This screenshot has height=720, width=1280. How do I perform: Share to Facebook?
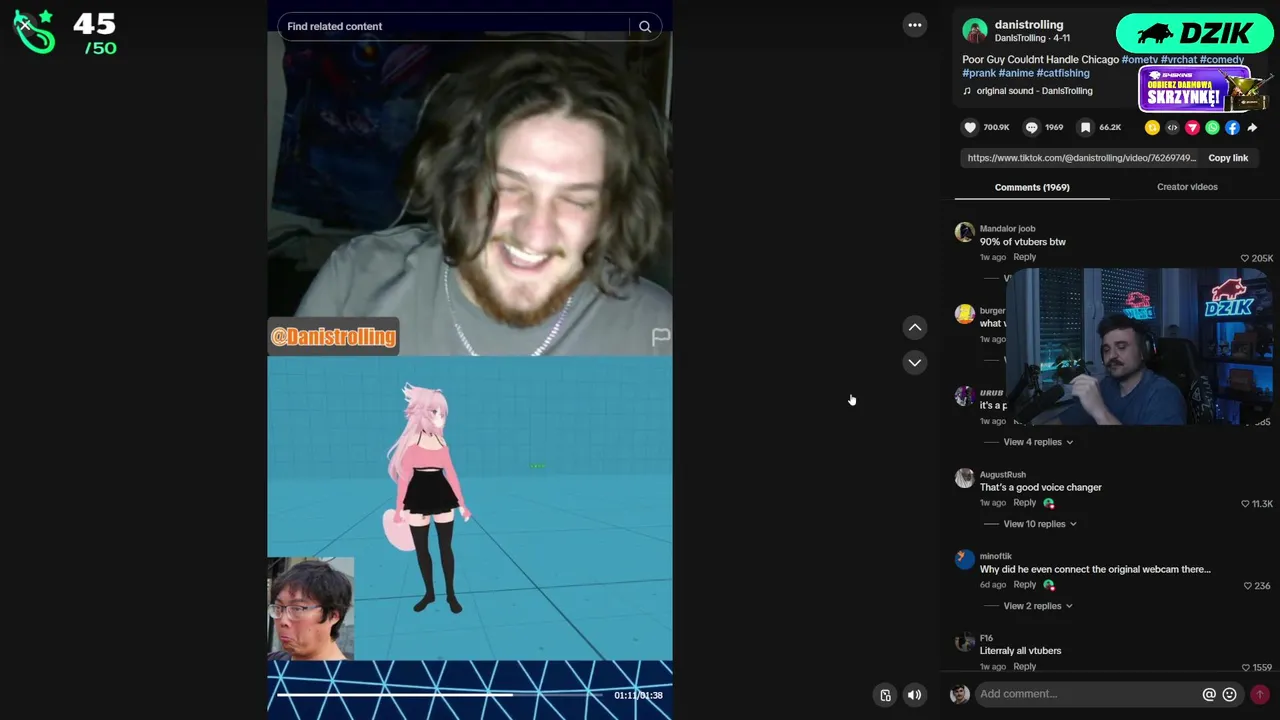tap(1232, 127)
